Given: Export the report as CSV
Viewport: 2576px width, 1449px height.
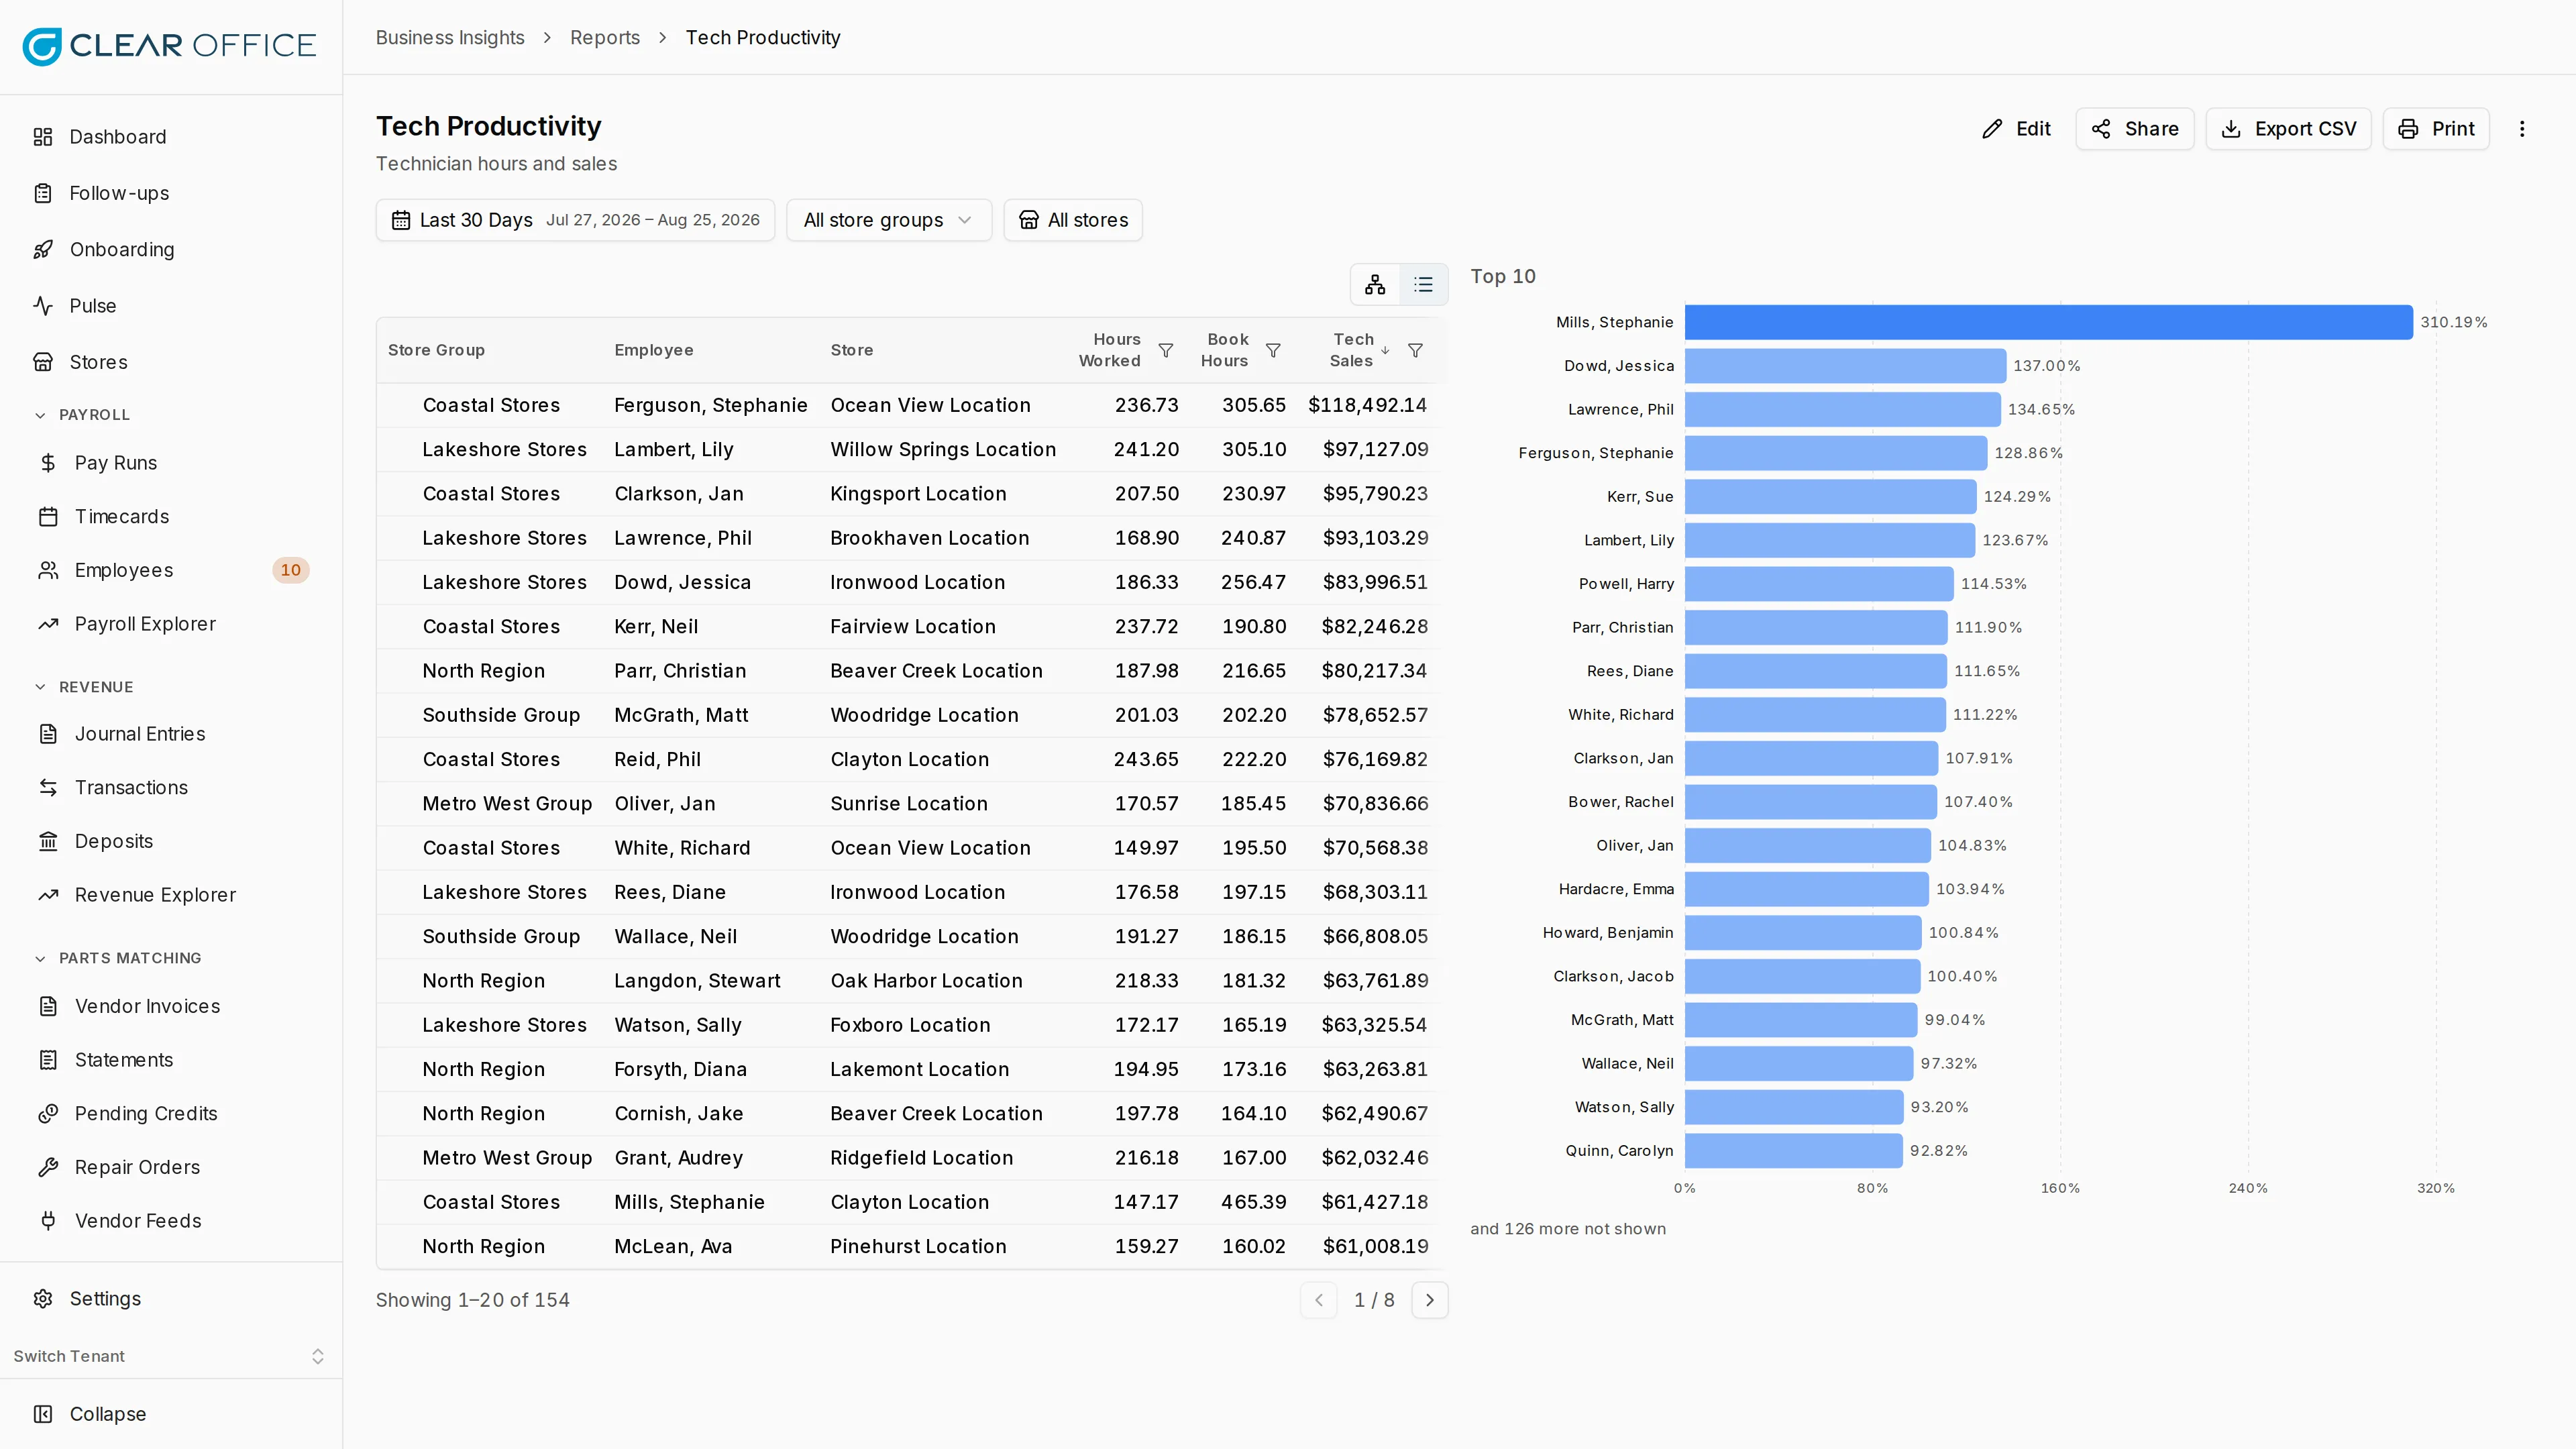Looking at the screenshot, I should click(2288, 129).
